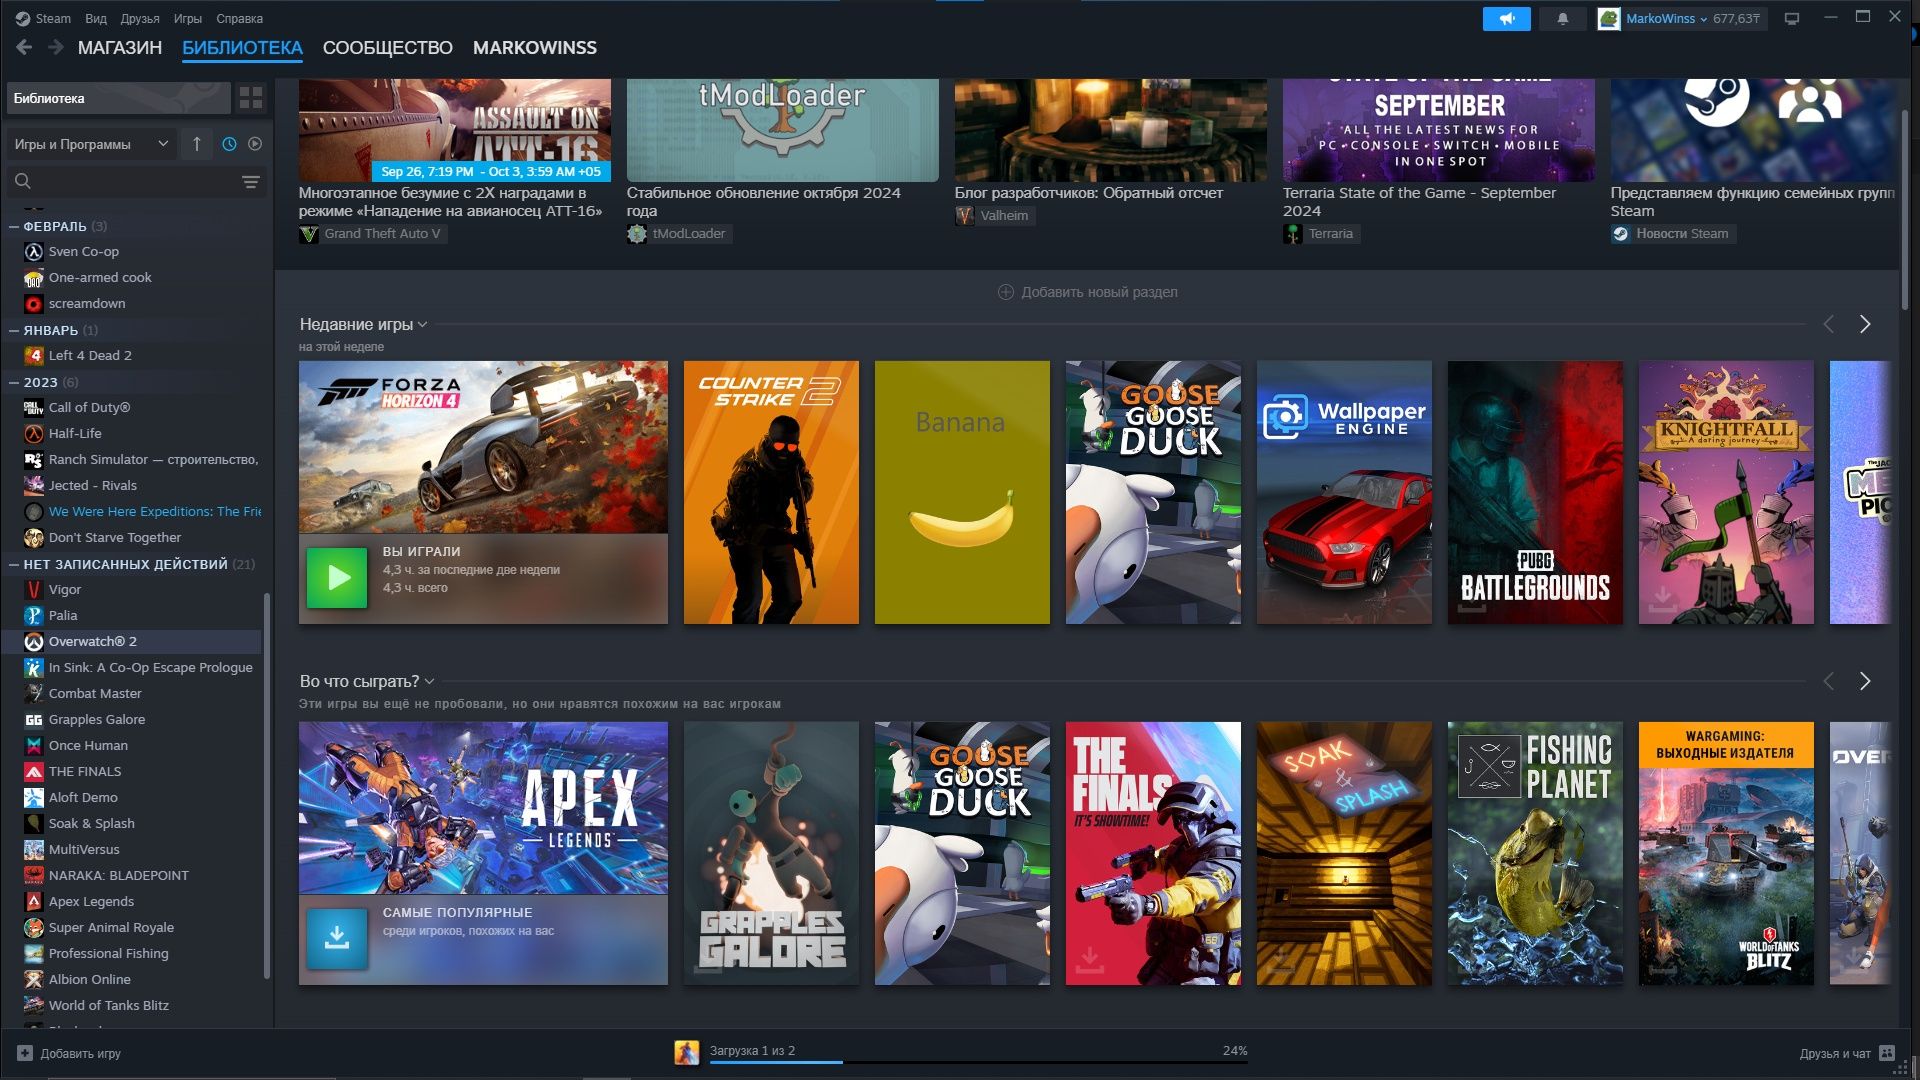The height and width of the screenshot is (1080, 1920).
Task: Open Библиотека home button
Action: pyautogui.click(x=118, y=98)
